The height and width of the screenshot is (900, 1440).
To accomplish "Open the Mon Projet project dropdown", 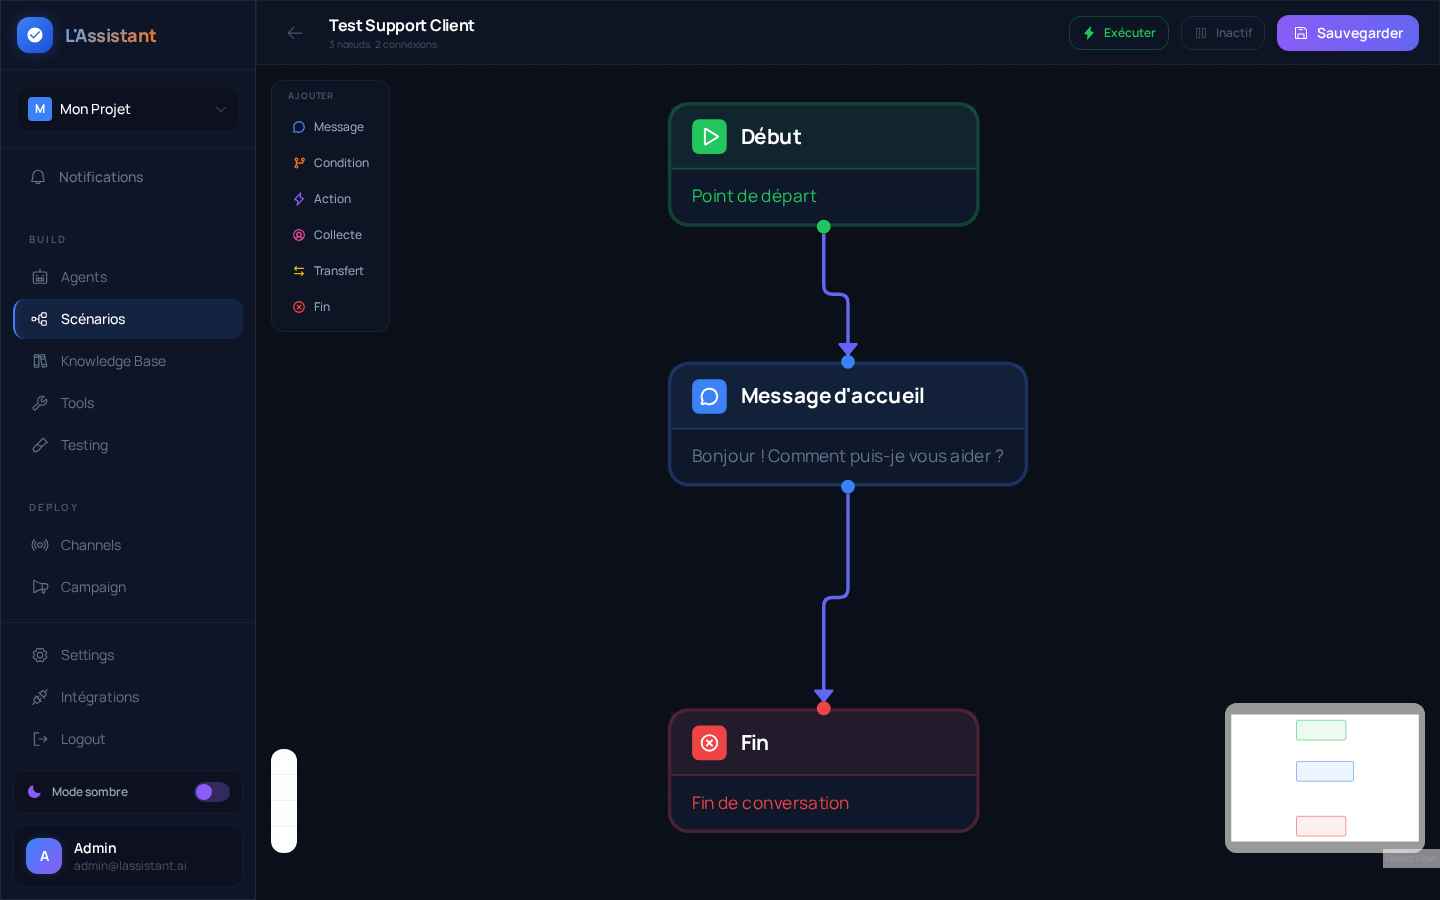I will tap(128, 109).
